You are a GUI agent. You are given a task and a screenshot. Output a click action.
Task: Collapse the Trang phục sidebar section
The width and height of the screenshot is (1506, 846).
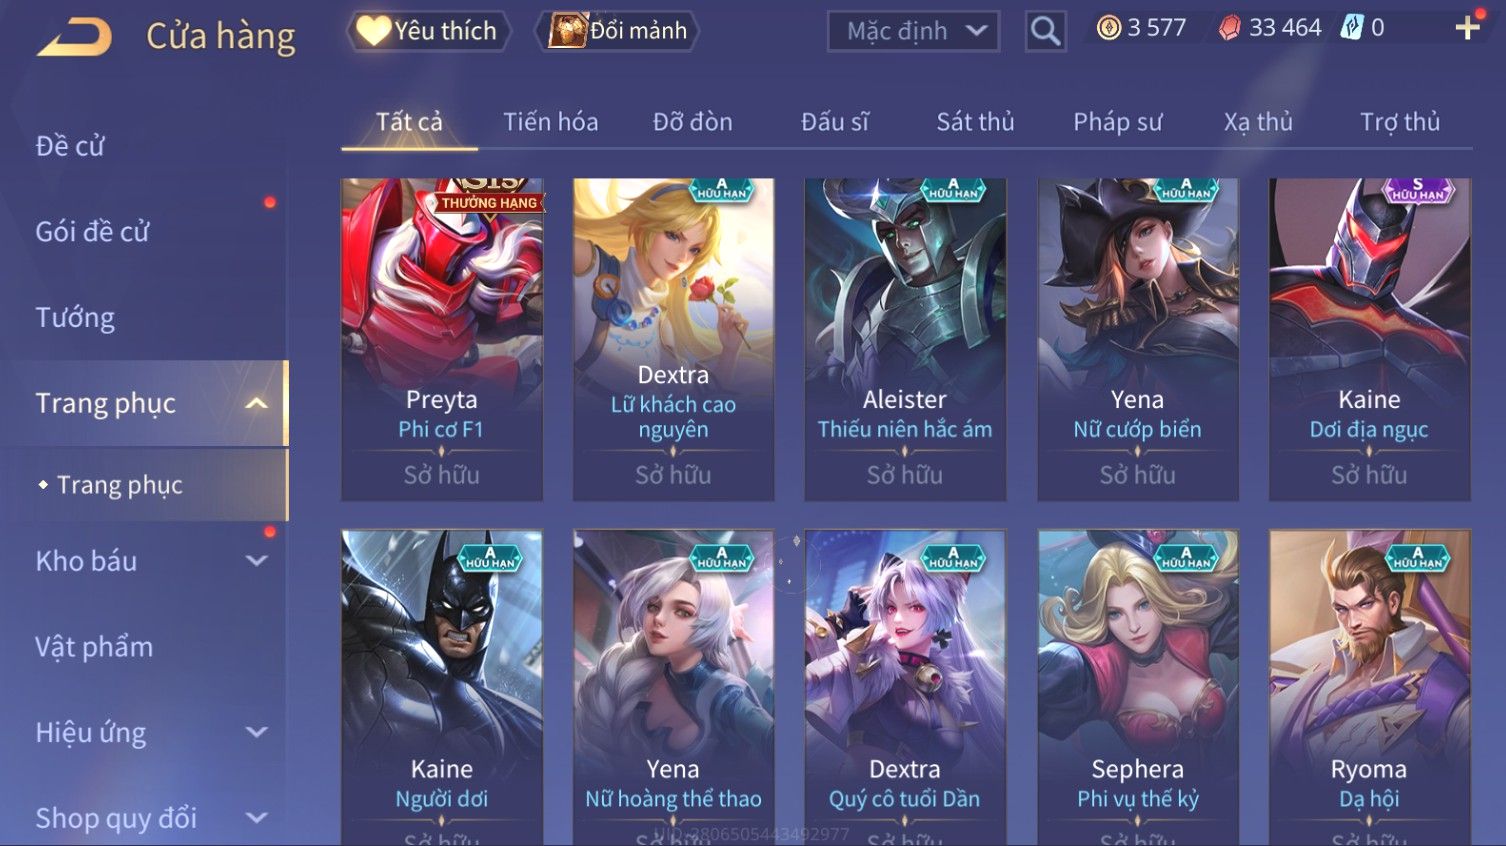point(256,403)
